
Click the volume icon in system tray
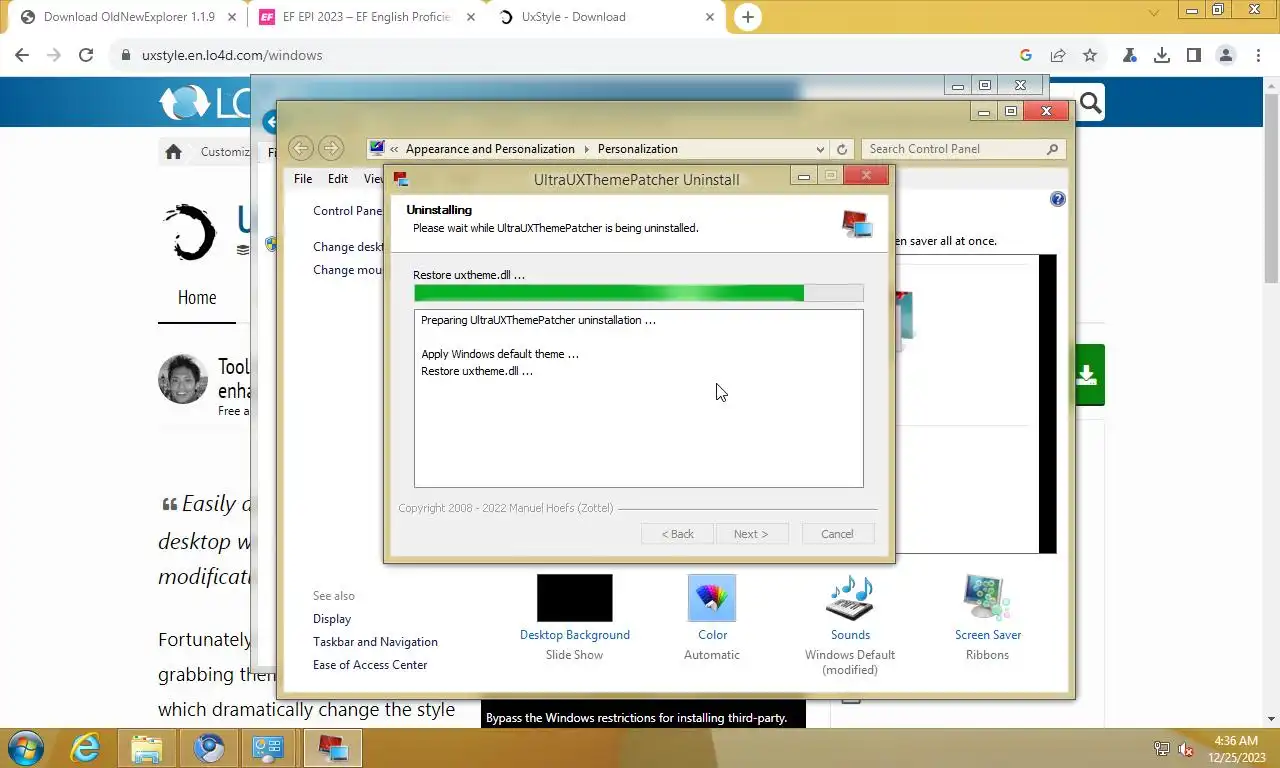tap(1187, 749)
